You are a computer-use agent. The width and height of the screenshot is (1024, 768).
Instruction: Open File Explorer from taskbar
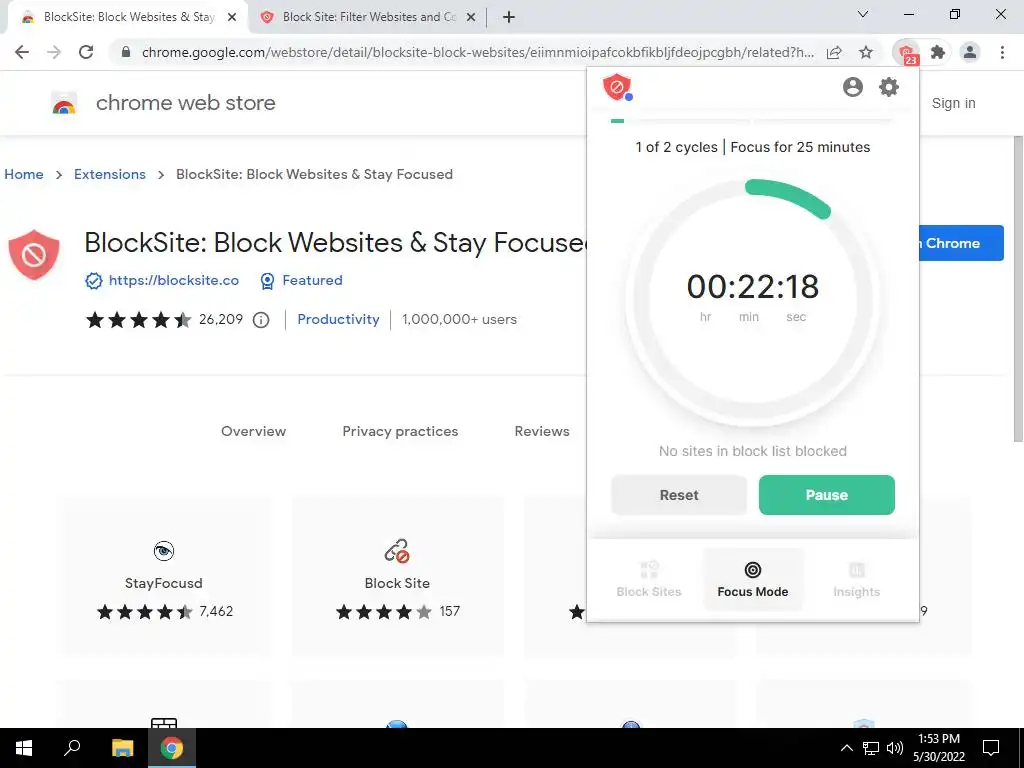pyautogui.click(x=122, y=748)
